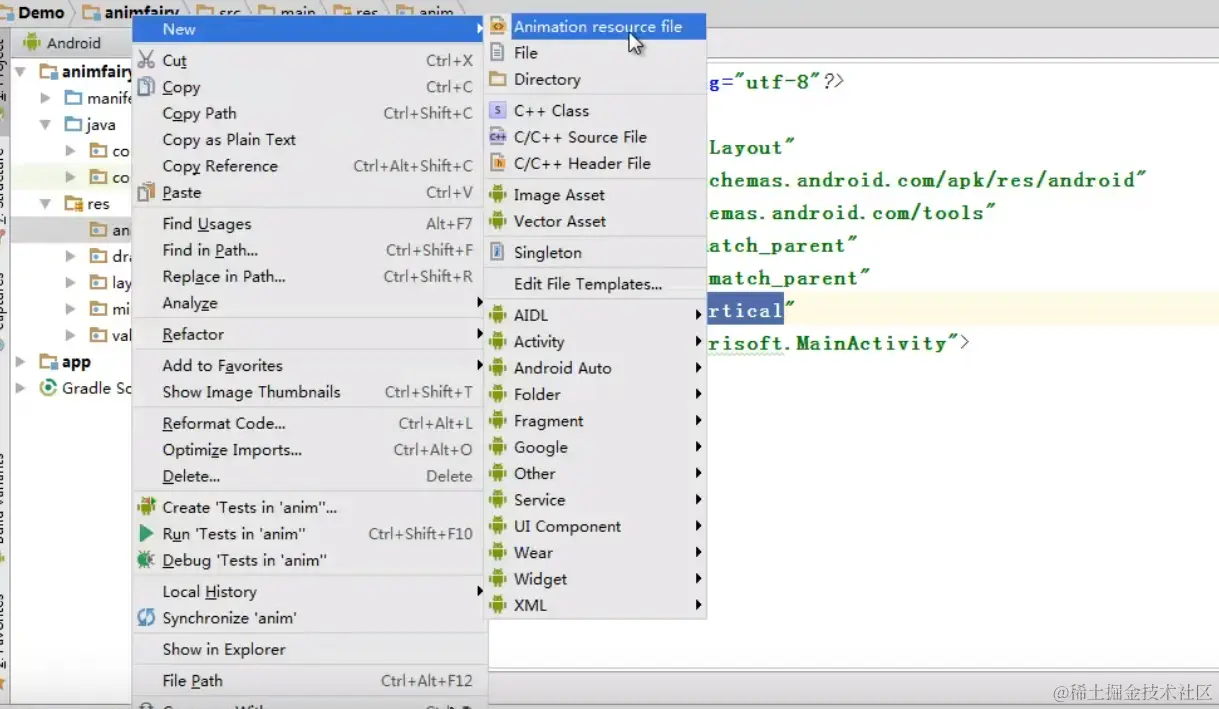
Task: Expand the Analyze submenu arrow
Action: pyautogui.click(x=480, y=303)
